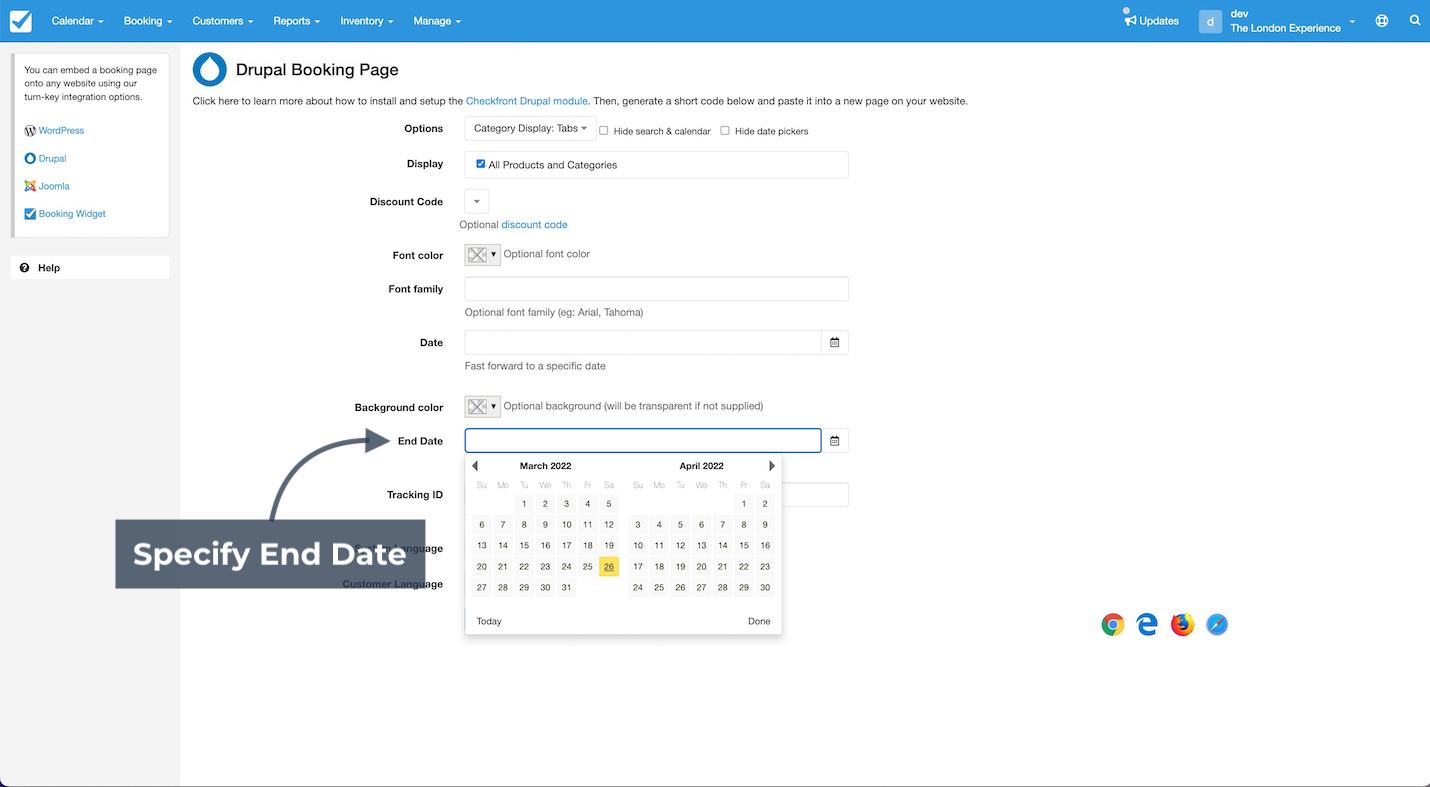Screen dimensions: 1430x787
Task: Click the dev user avatar
Action: coord(1210,21)
